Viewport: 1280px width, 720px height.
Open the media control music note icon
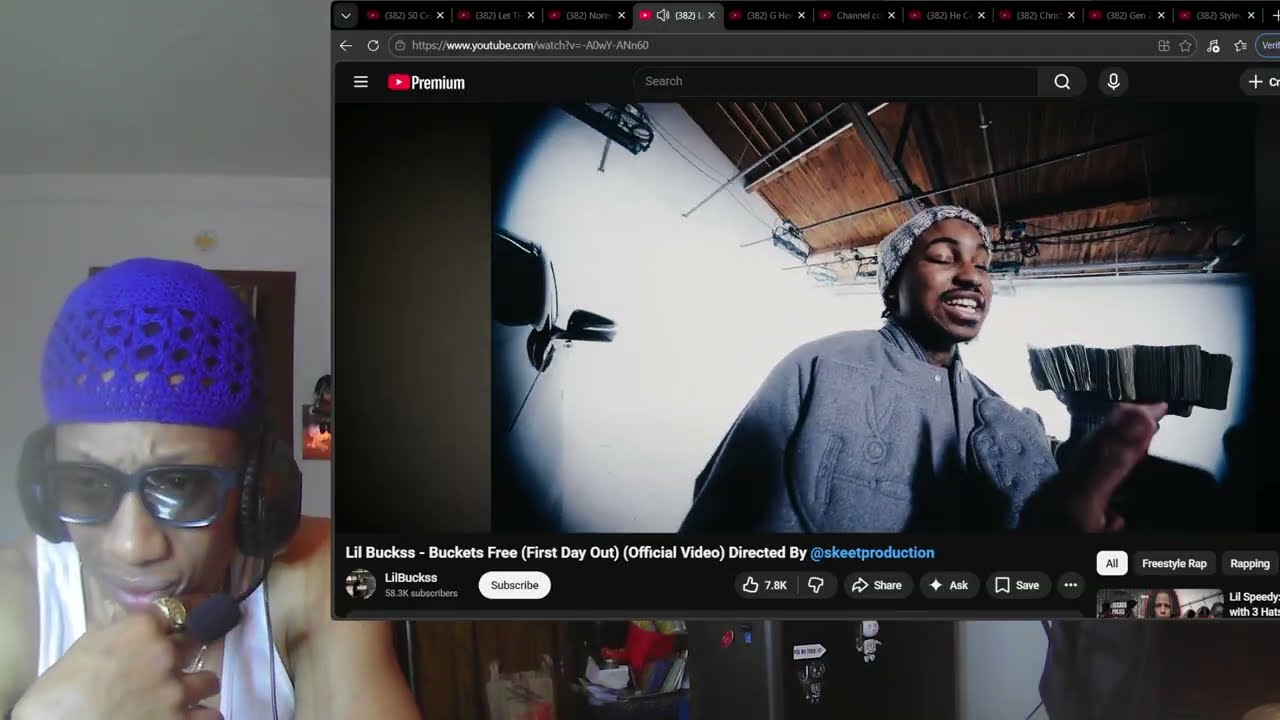click(x=1213, y=45)
